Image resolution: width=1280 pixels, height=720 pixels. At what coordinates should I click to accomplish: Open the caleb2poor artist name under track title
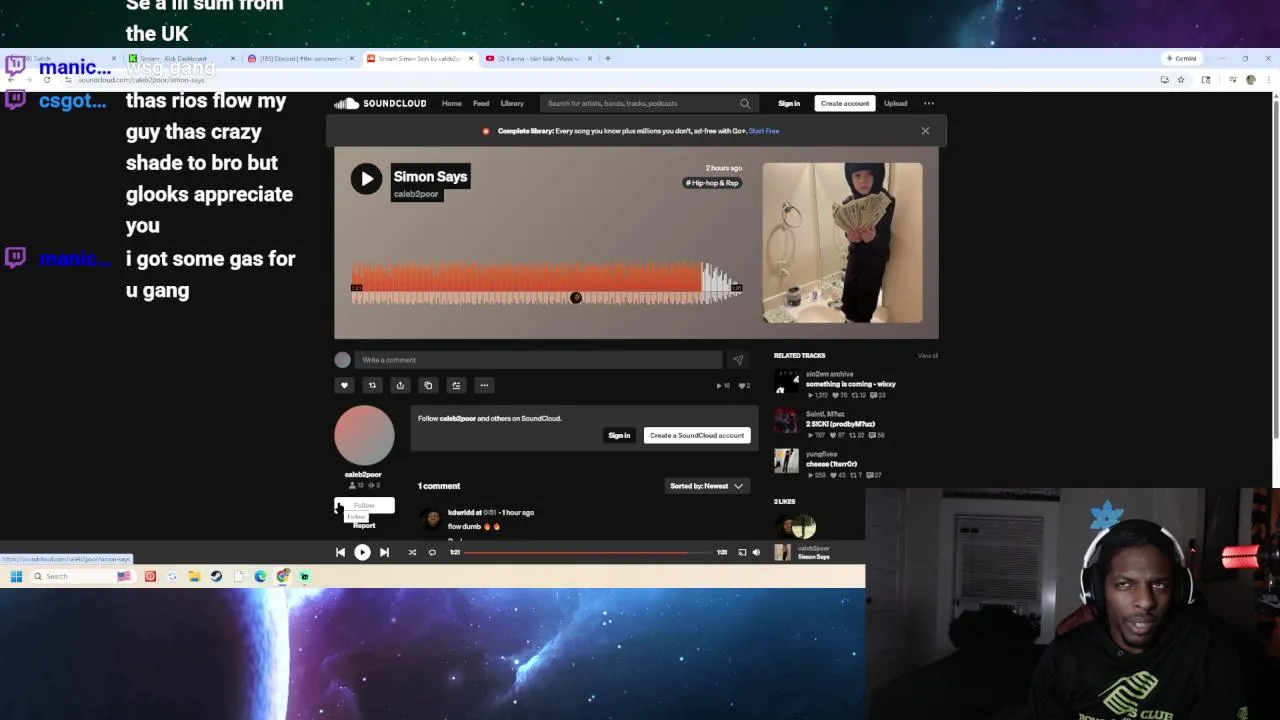[x=416, y=194]
